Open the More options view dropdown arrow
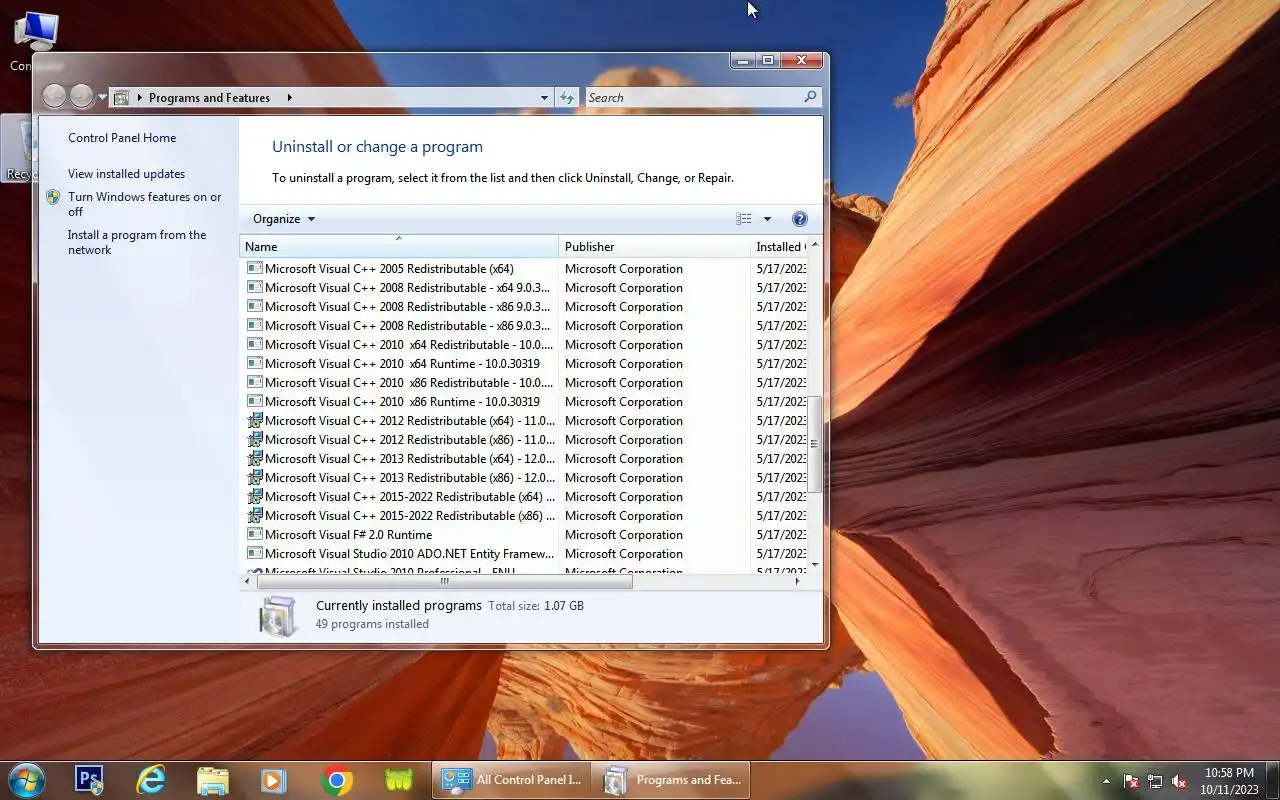This screenshot has width=1280, height=800. (x=767, y=219)
